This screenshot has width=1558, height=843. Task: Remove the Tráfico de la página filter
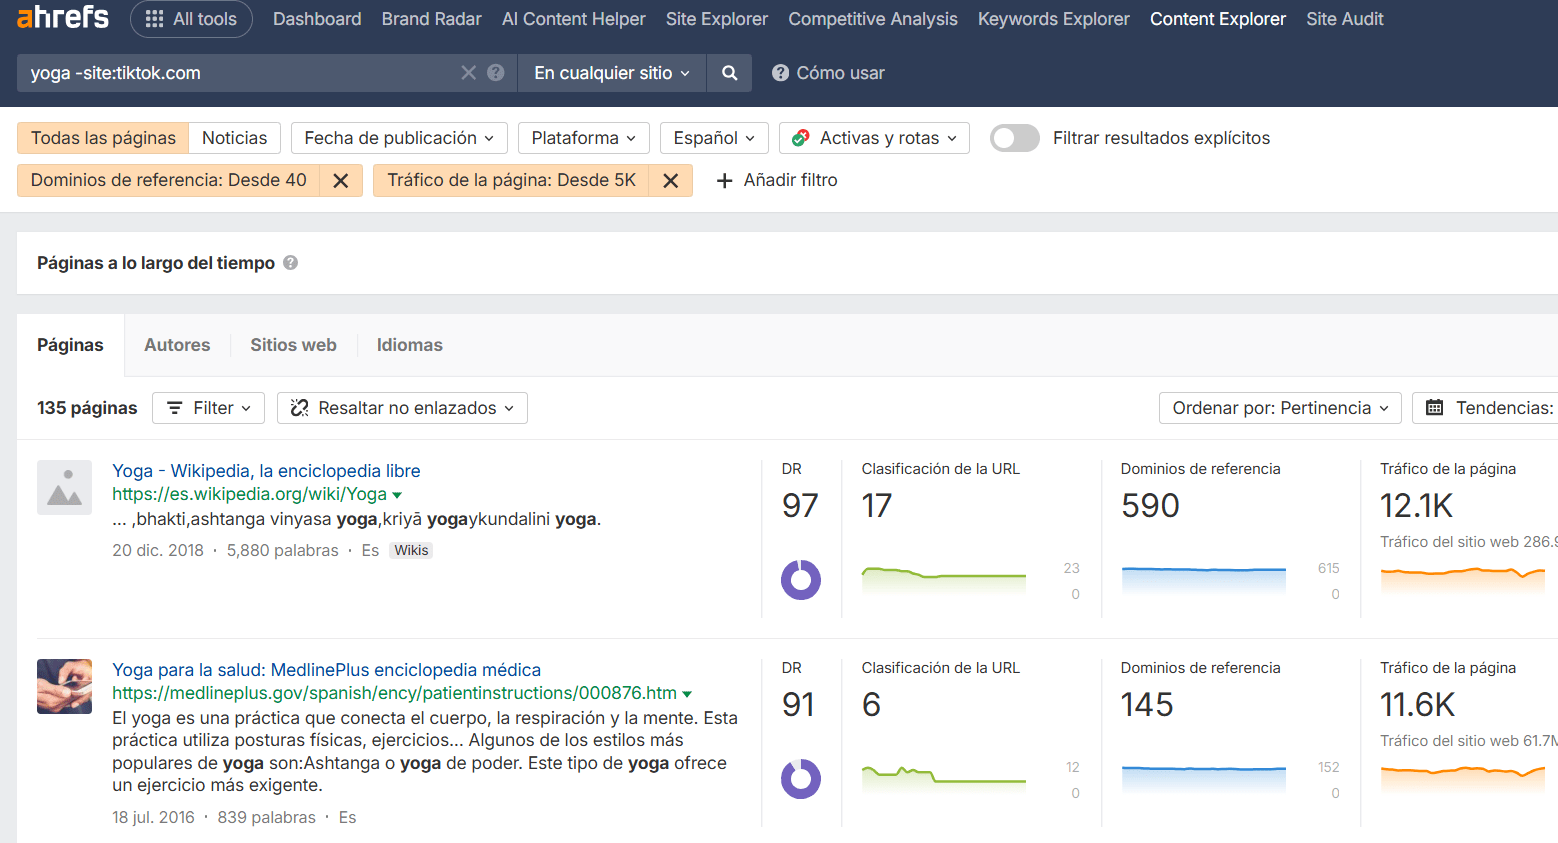[x=671, y=180]
